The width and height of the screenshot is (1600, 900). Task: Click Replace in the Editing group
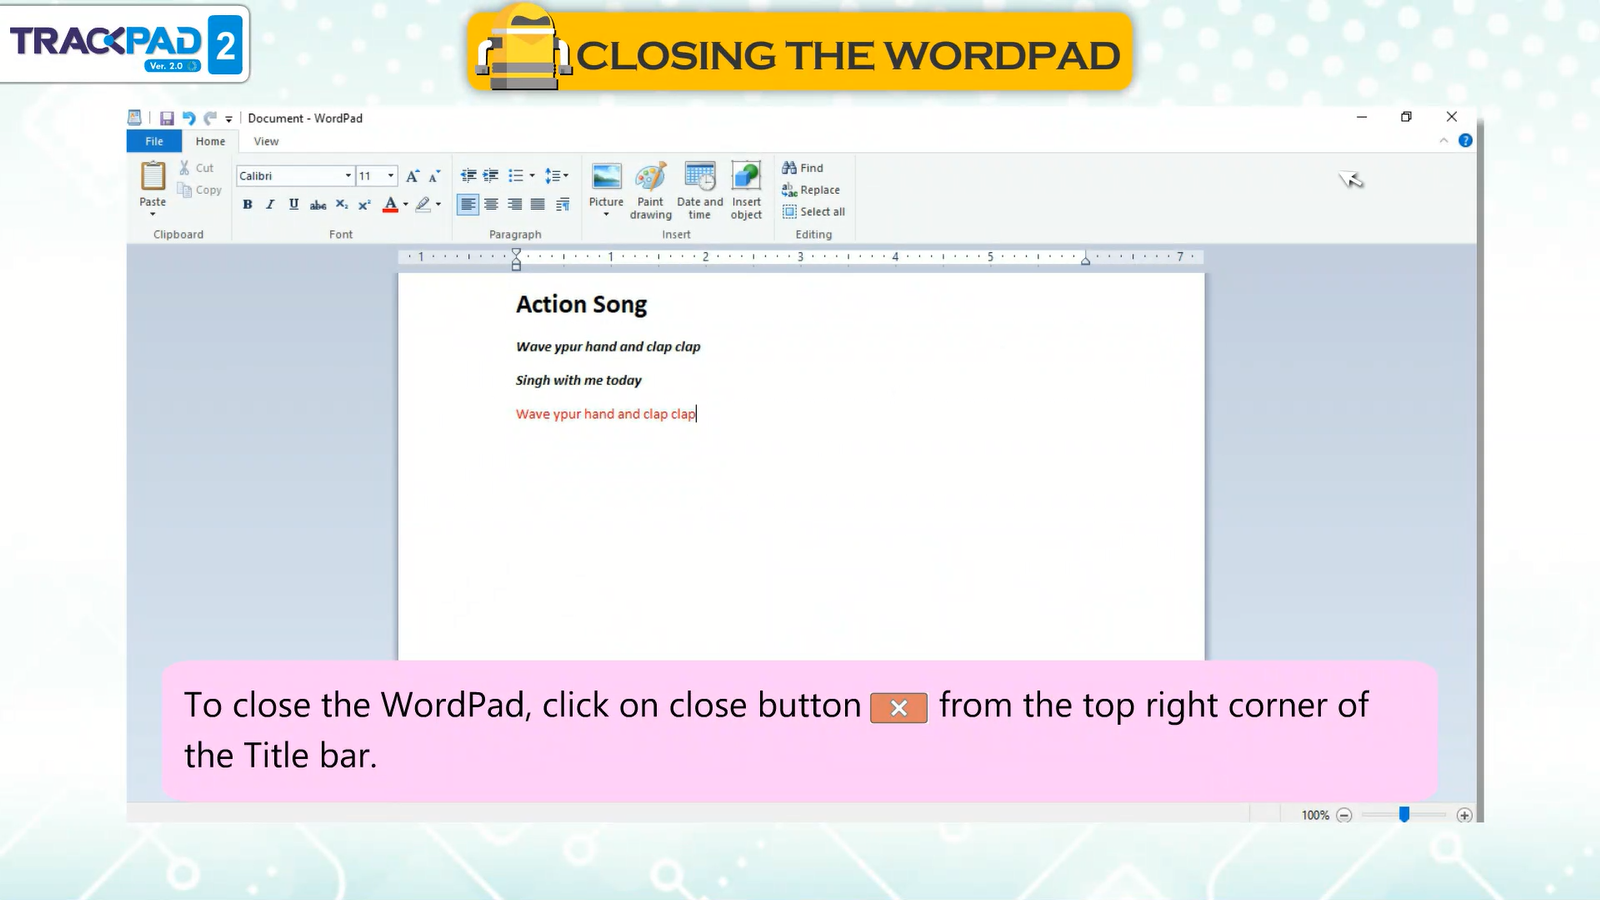pyautogui.click(x=811, y=190)
